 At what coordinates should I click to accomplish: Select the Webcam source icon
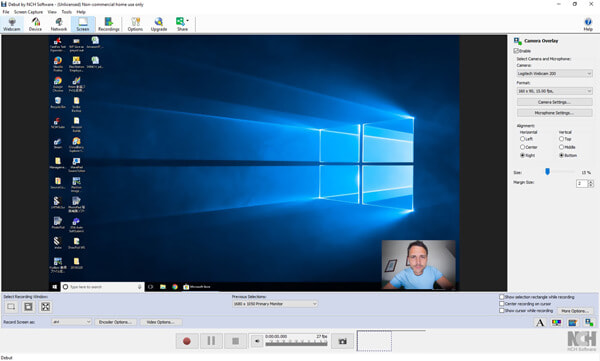pos(12,24)
